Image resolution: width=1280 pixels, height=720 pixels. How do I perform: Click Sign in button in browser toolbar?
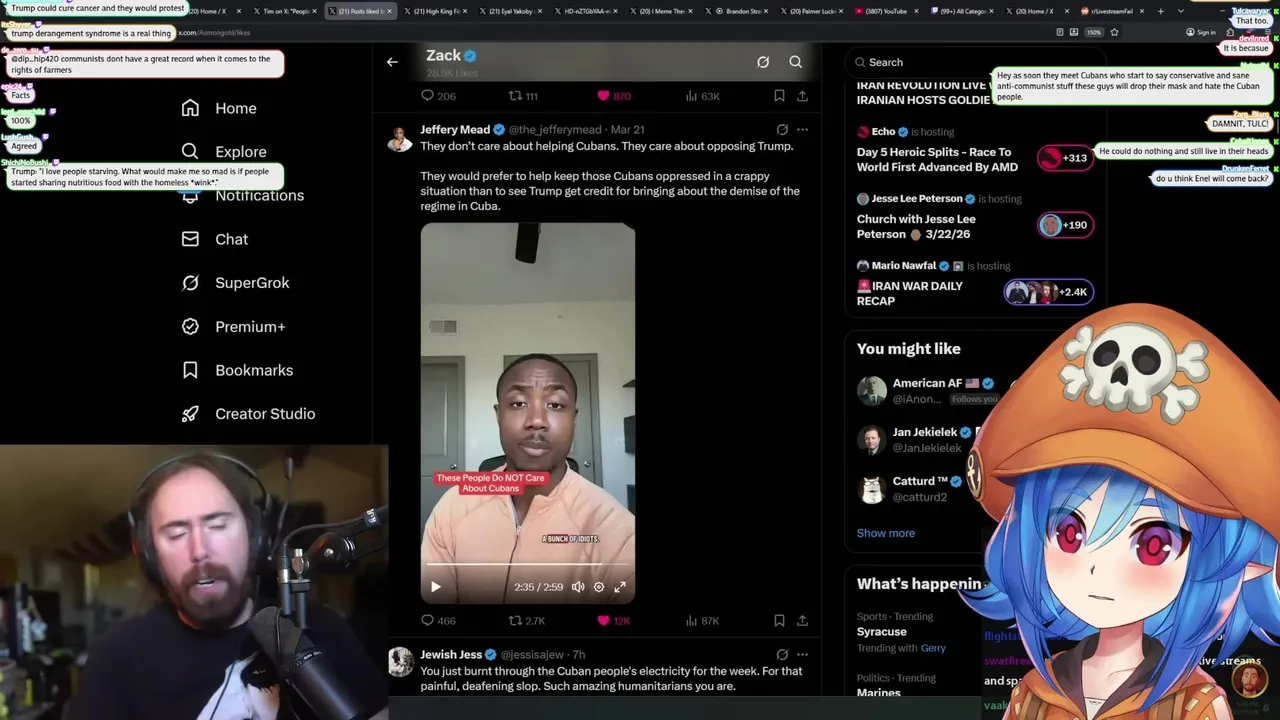click(1201, 32)
